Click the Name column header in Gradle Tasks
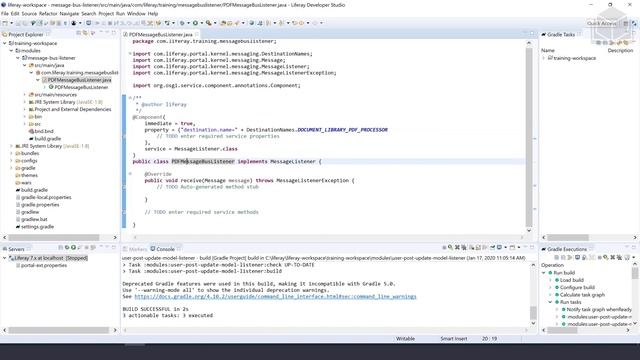The image size is (640, 360). click(x=547, y=50)
